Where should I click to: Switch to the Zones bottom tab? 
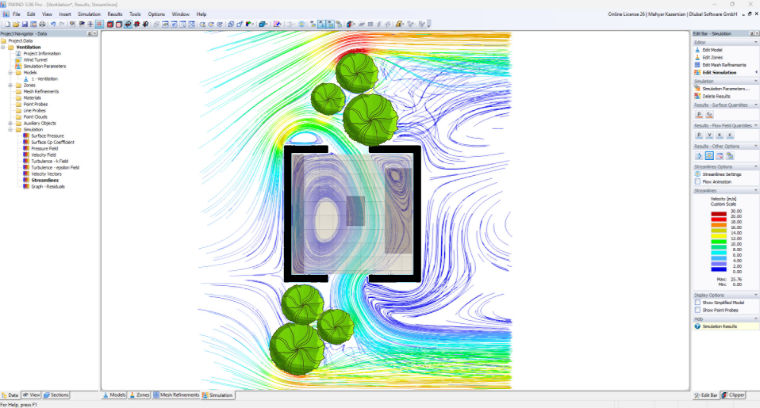click(x=140, y=395)
